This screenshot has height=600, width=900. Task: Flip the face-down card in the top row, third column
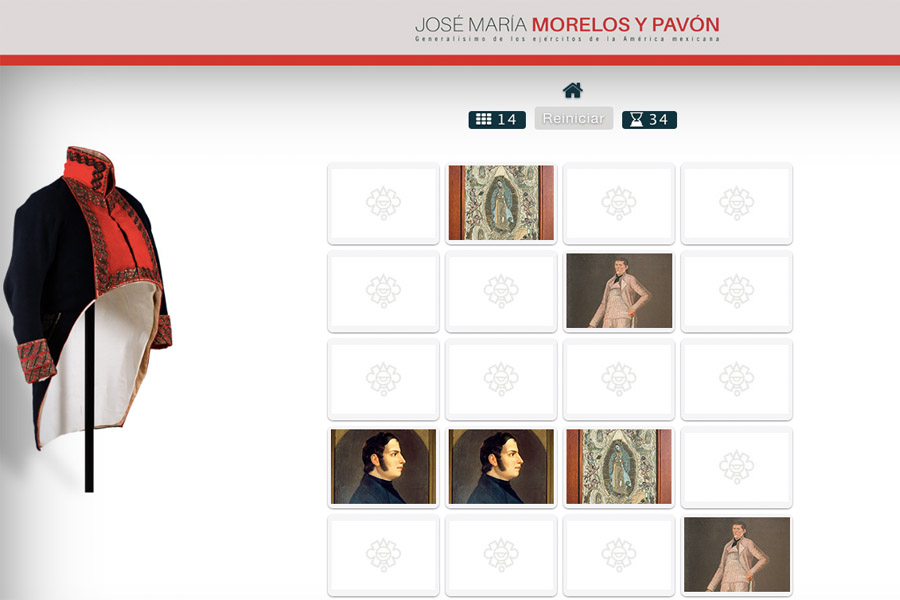pyautogui.click(x=619, y=203)
